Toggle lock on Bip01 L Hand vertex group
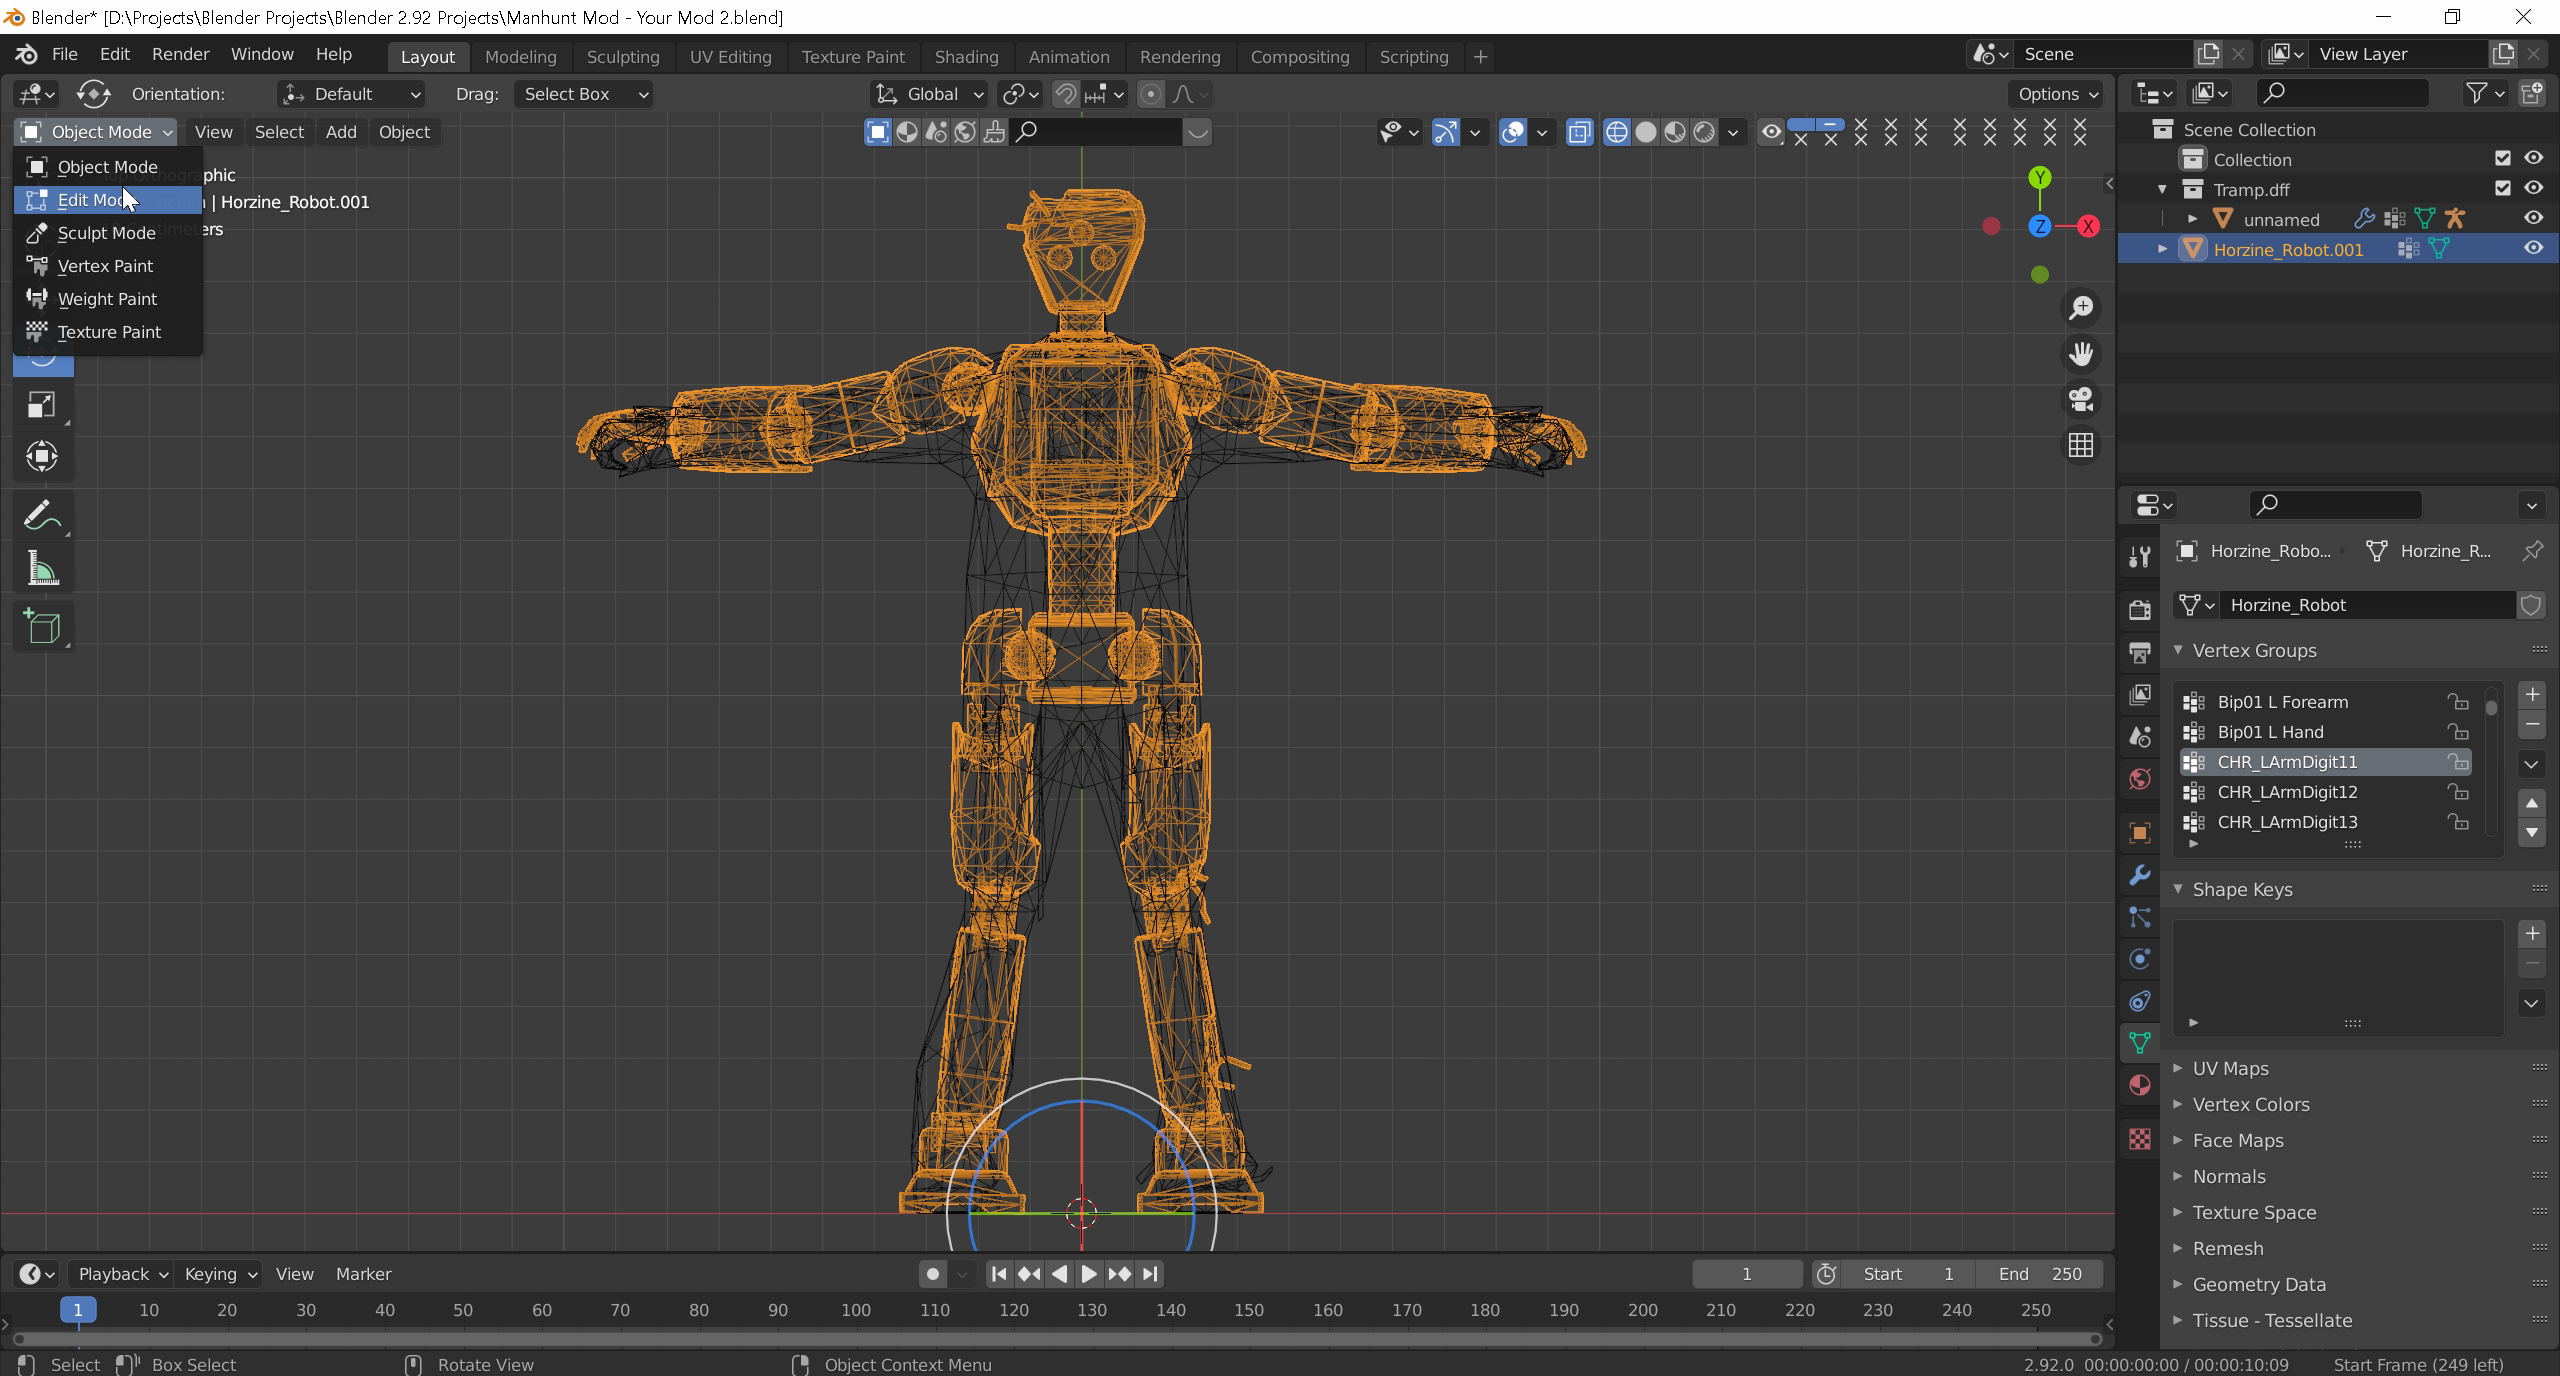Image resolution: width=2560 pixels, height=1376 pixels. click(2457, 732)
